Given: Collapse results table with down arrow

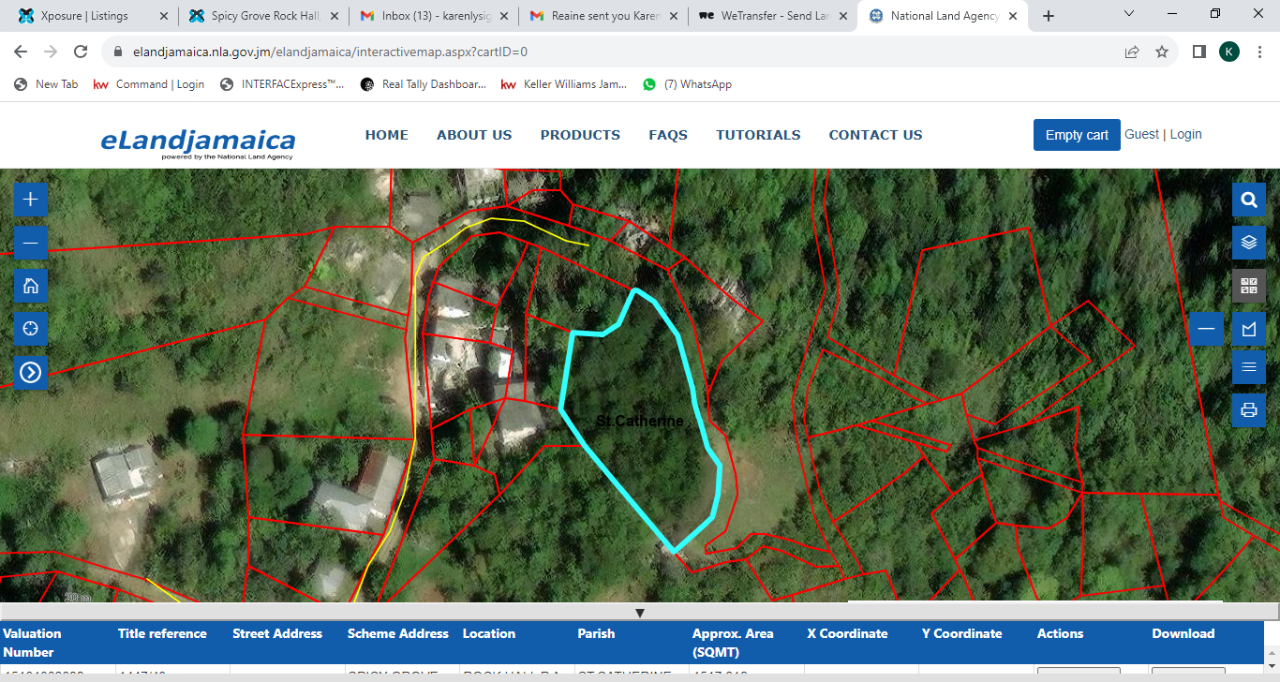Looking at the screenshot, I should pyautogui.click(x=640, y=612).
